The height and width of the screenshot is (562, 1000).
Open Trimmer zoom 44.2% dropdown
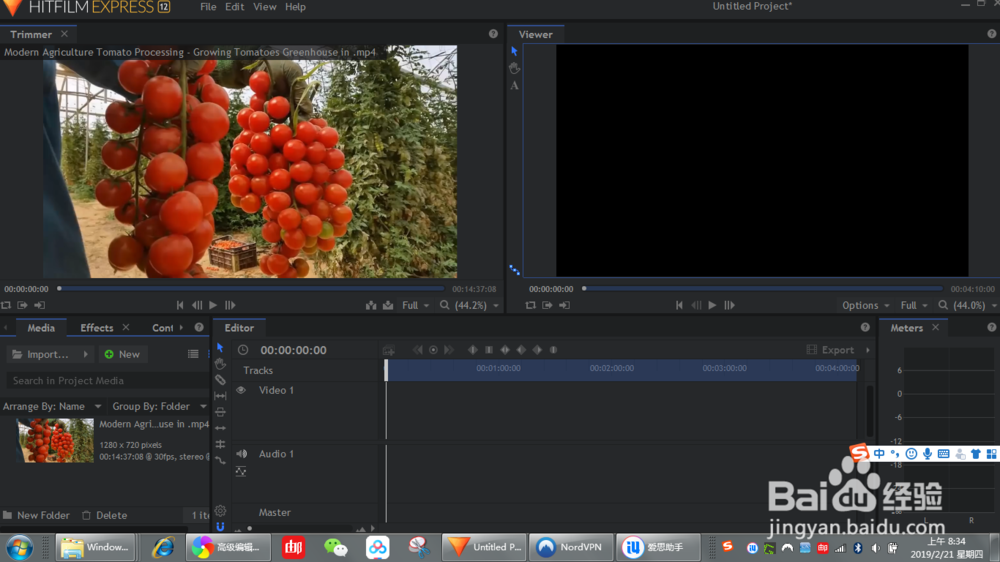coord(470,306)
